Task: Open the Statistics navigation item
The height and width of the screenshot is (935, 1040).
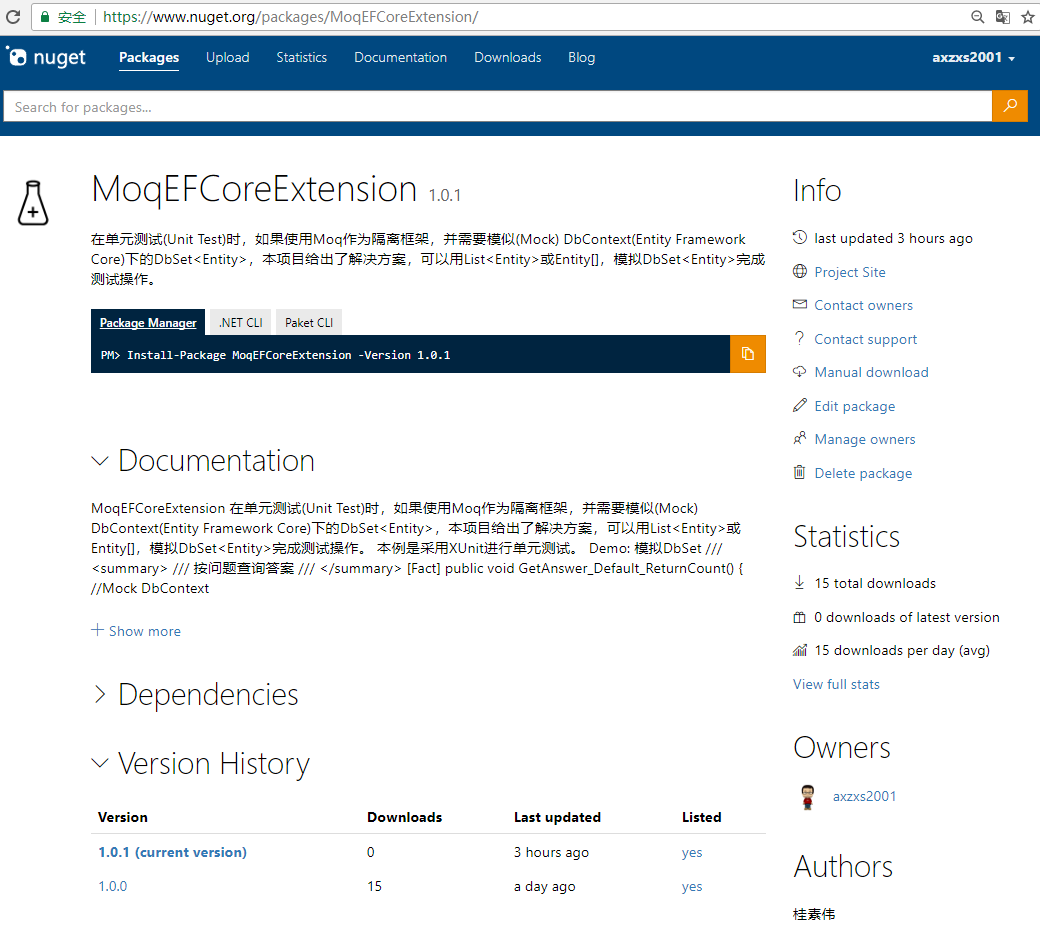Action: 302,58
